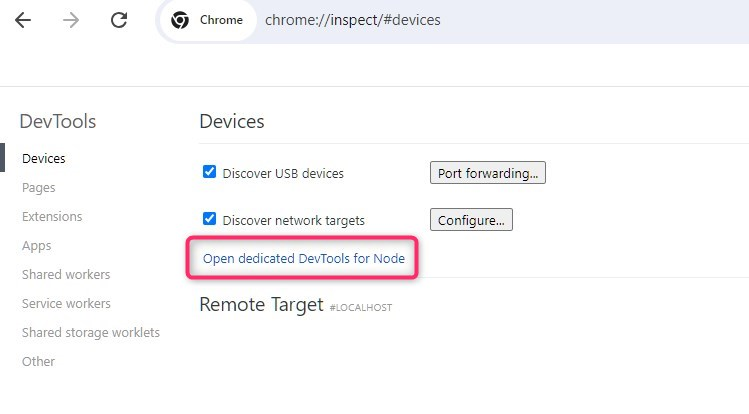This screenshot has height=414, width=749.
Task: Open the Apps sidebar item
Action: pyautogui.click(x=37, y=245)
